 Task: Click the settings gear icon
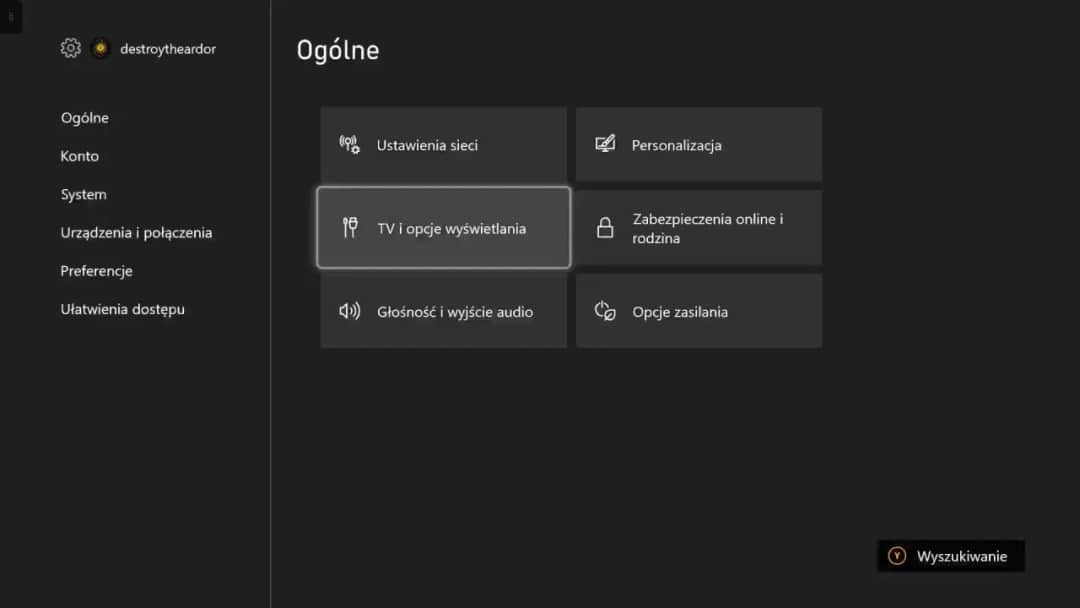pyautogui.click(x=70, y=48)
